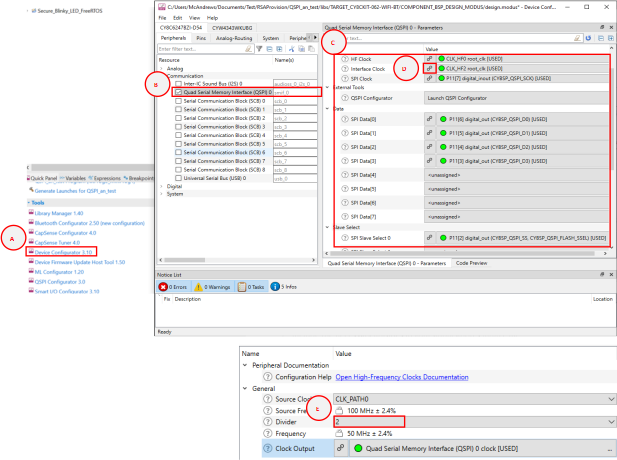
Task: Enable Serial Communication Block (SCB) 0
Action: [178, 101]
